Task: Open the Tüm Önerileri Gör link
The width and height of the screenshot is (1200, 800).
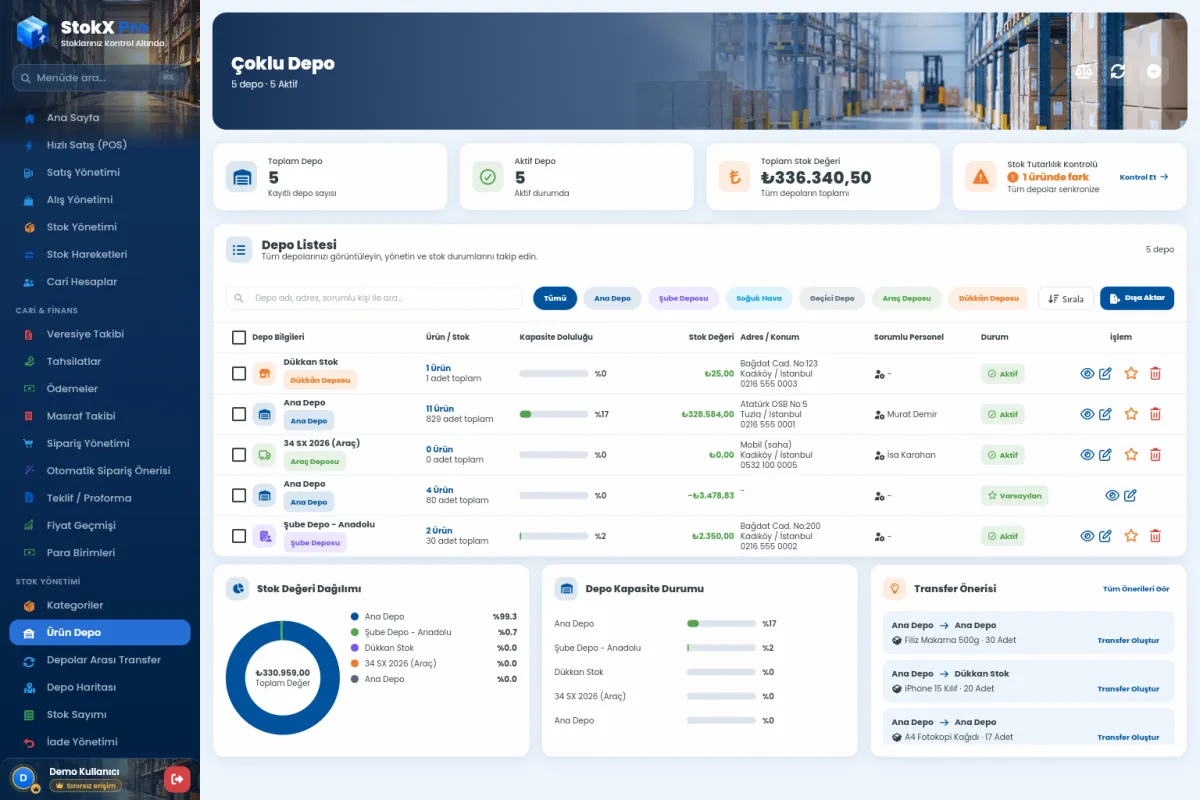Action: 1136,589
